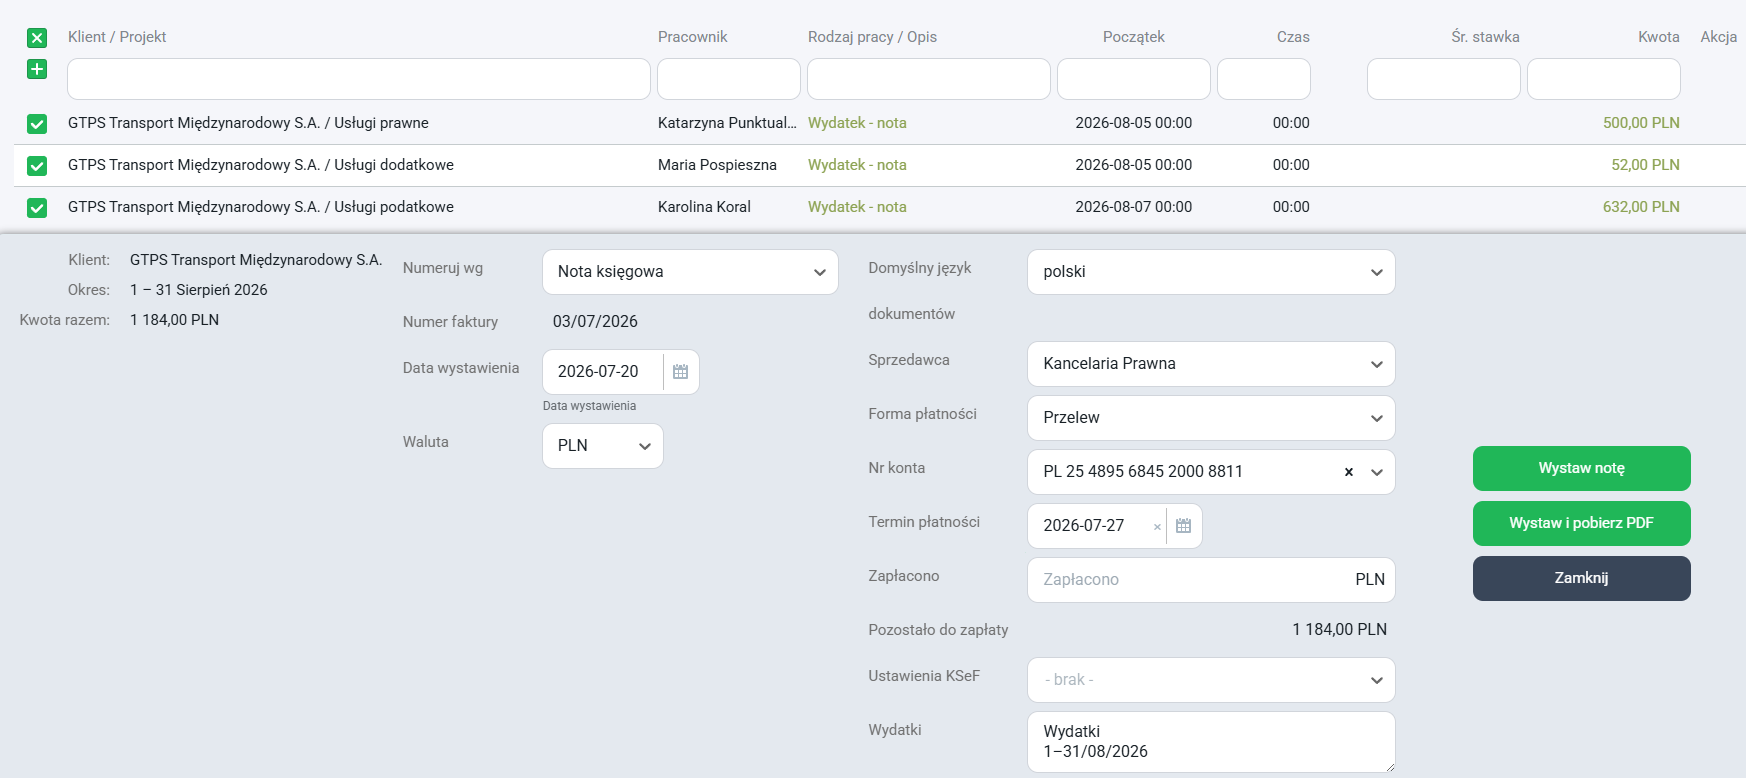Uncheck the Usługi dodatkowe row checkbox
Viewport: 1746px width, 778px height.
click(x=37, y=166)
